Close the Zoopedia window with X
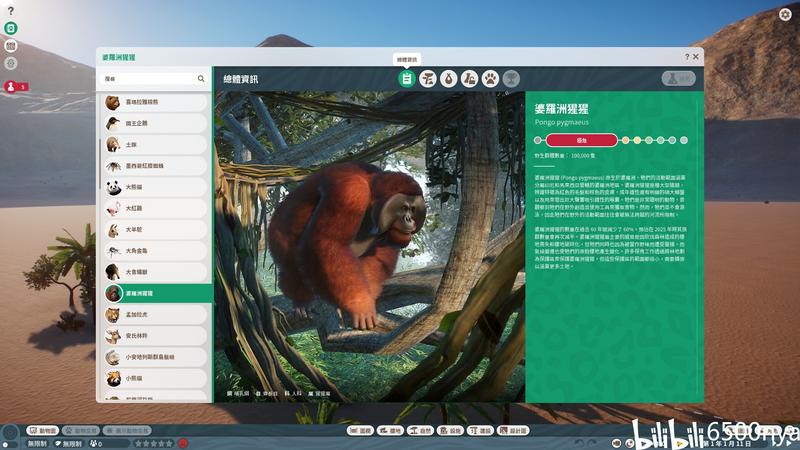Viewport: 800px width, 450px height. [x=695, y=57]
